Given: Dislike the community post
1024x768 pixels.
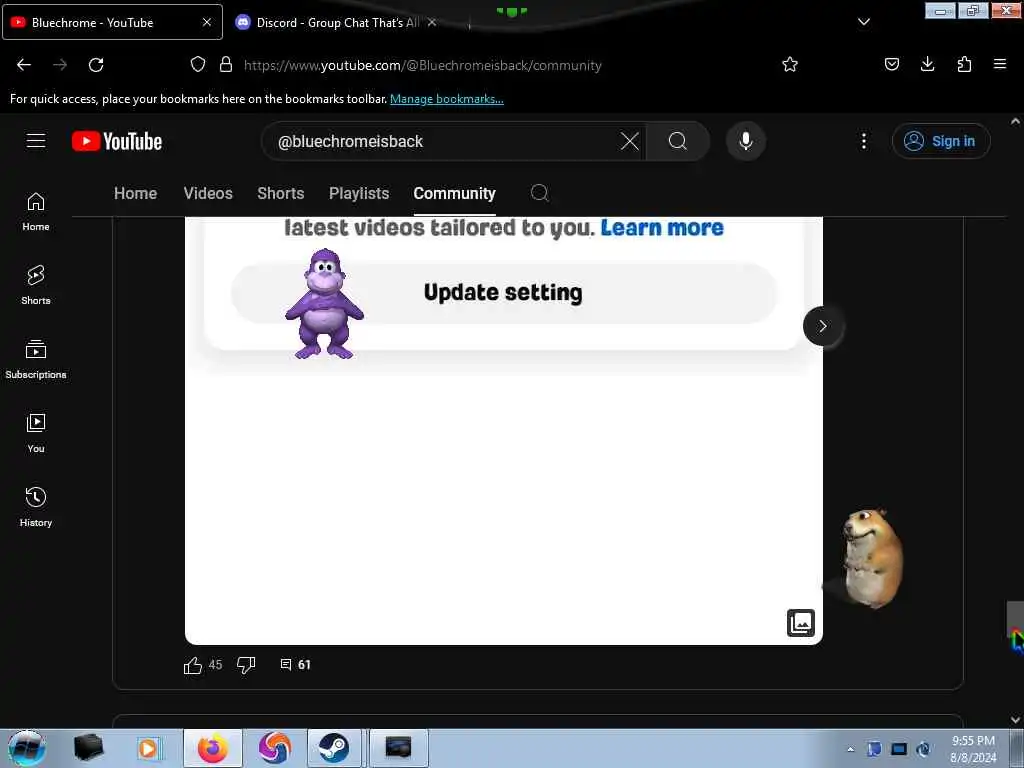Looking at the screenshot, I should [x=246, y=665].
